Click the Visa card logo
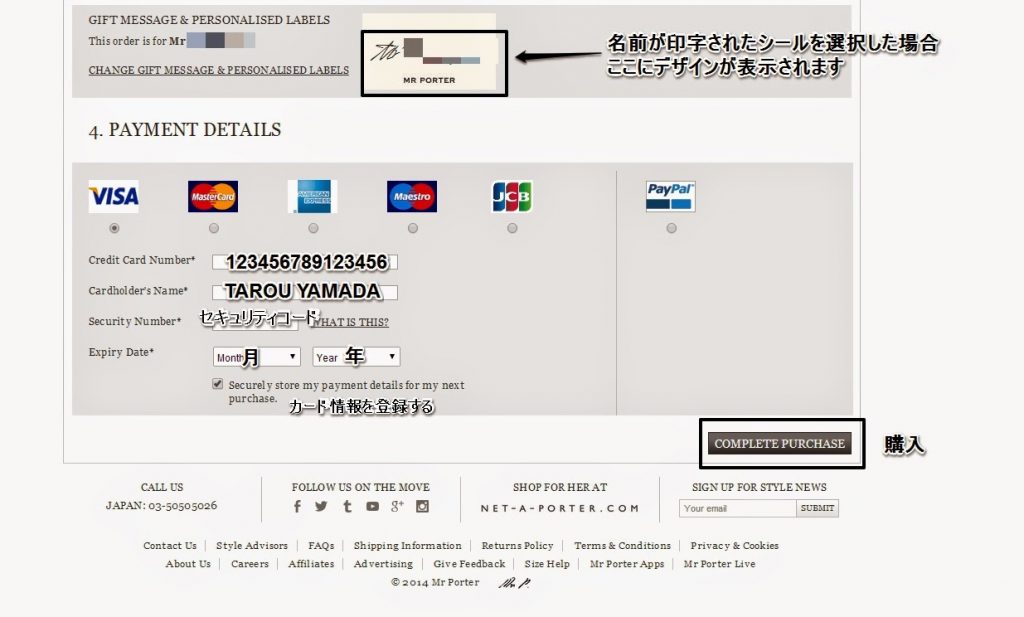The width and height of the screenshot is (1024, 617). 114,197
